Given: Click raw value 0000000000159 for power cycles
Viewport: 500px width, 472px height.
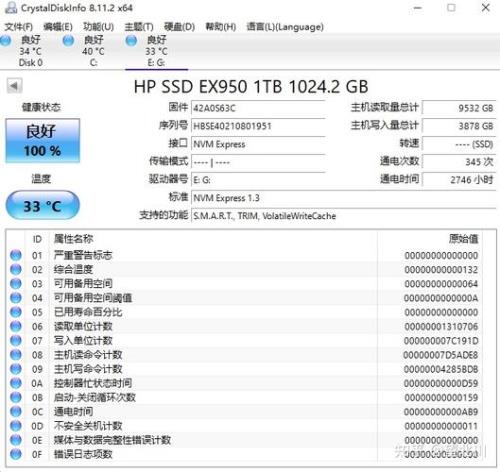Looking at the screenshot, I should 441,397.
